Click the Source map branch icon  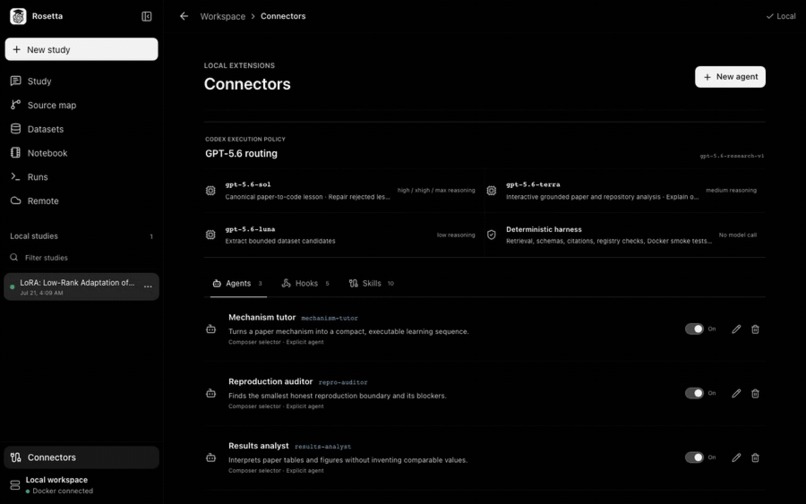click(x=16, y=105)
